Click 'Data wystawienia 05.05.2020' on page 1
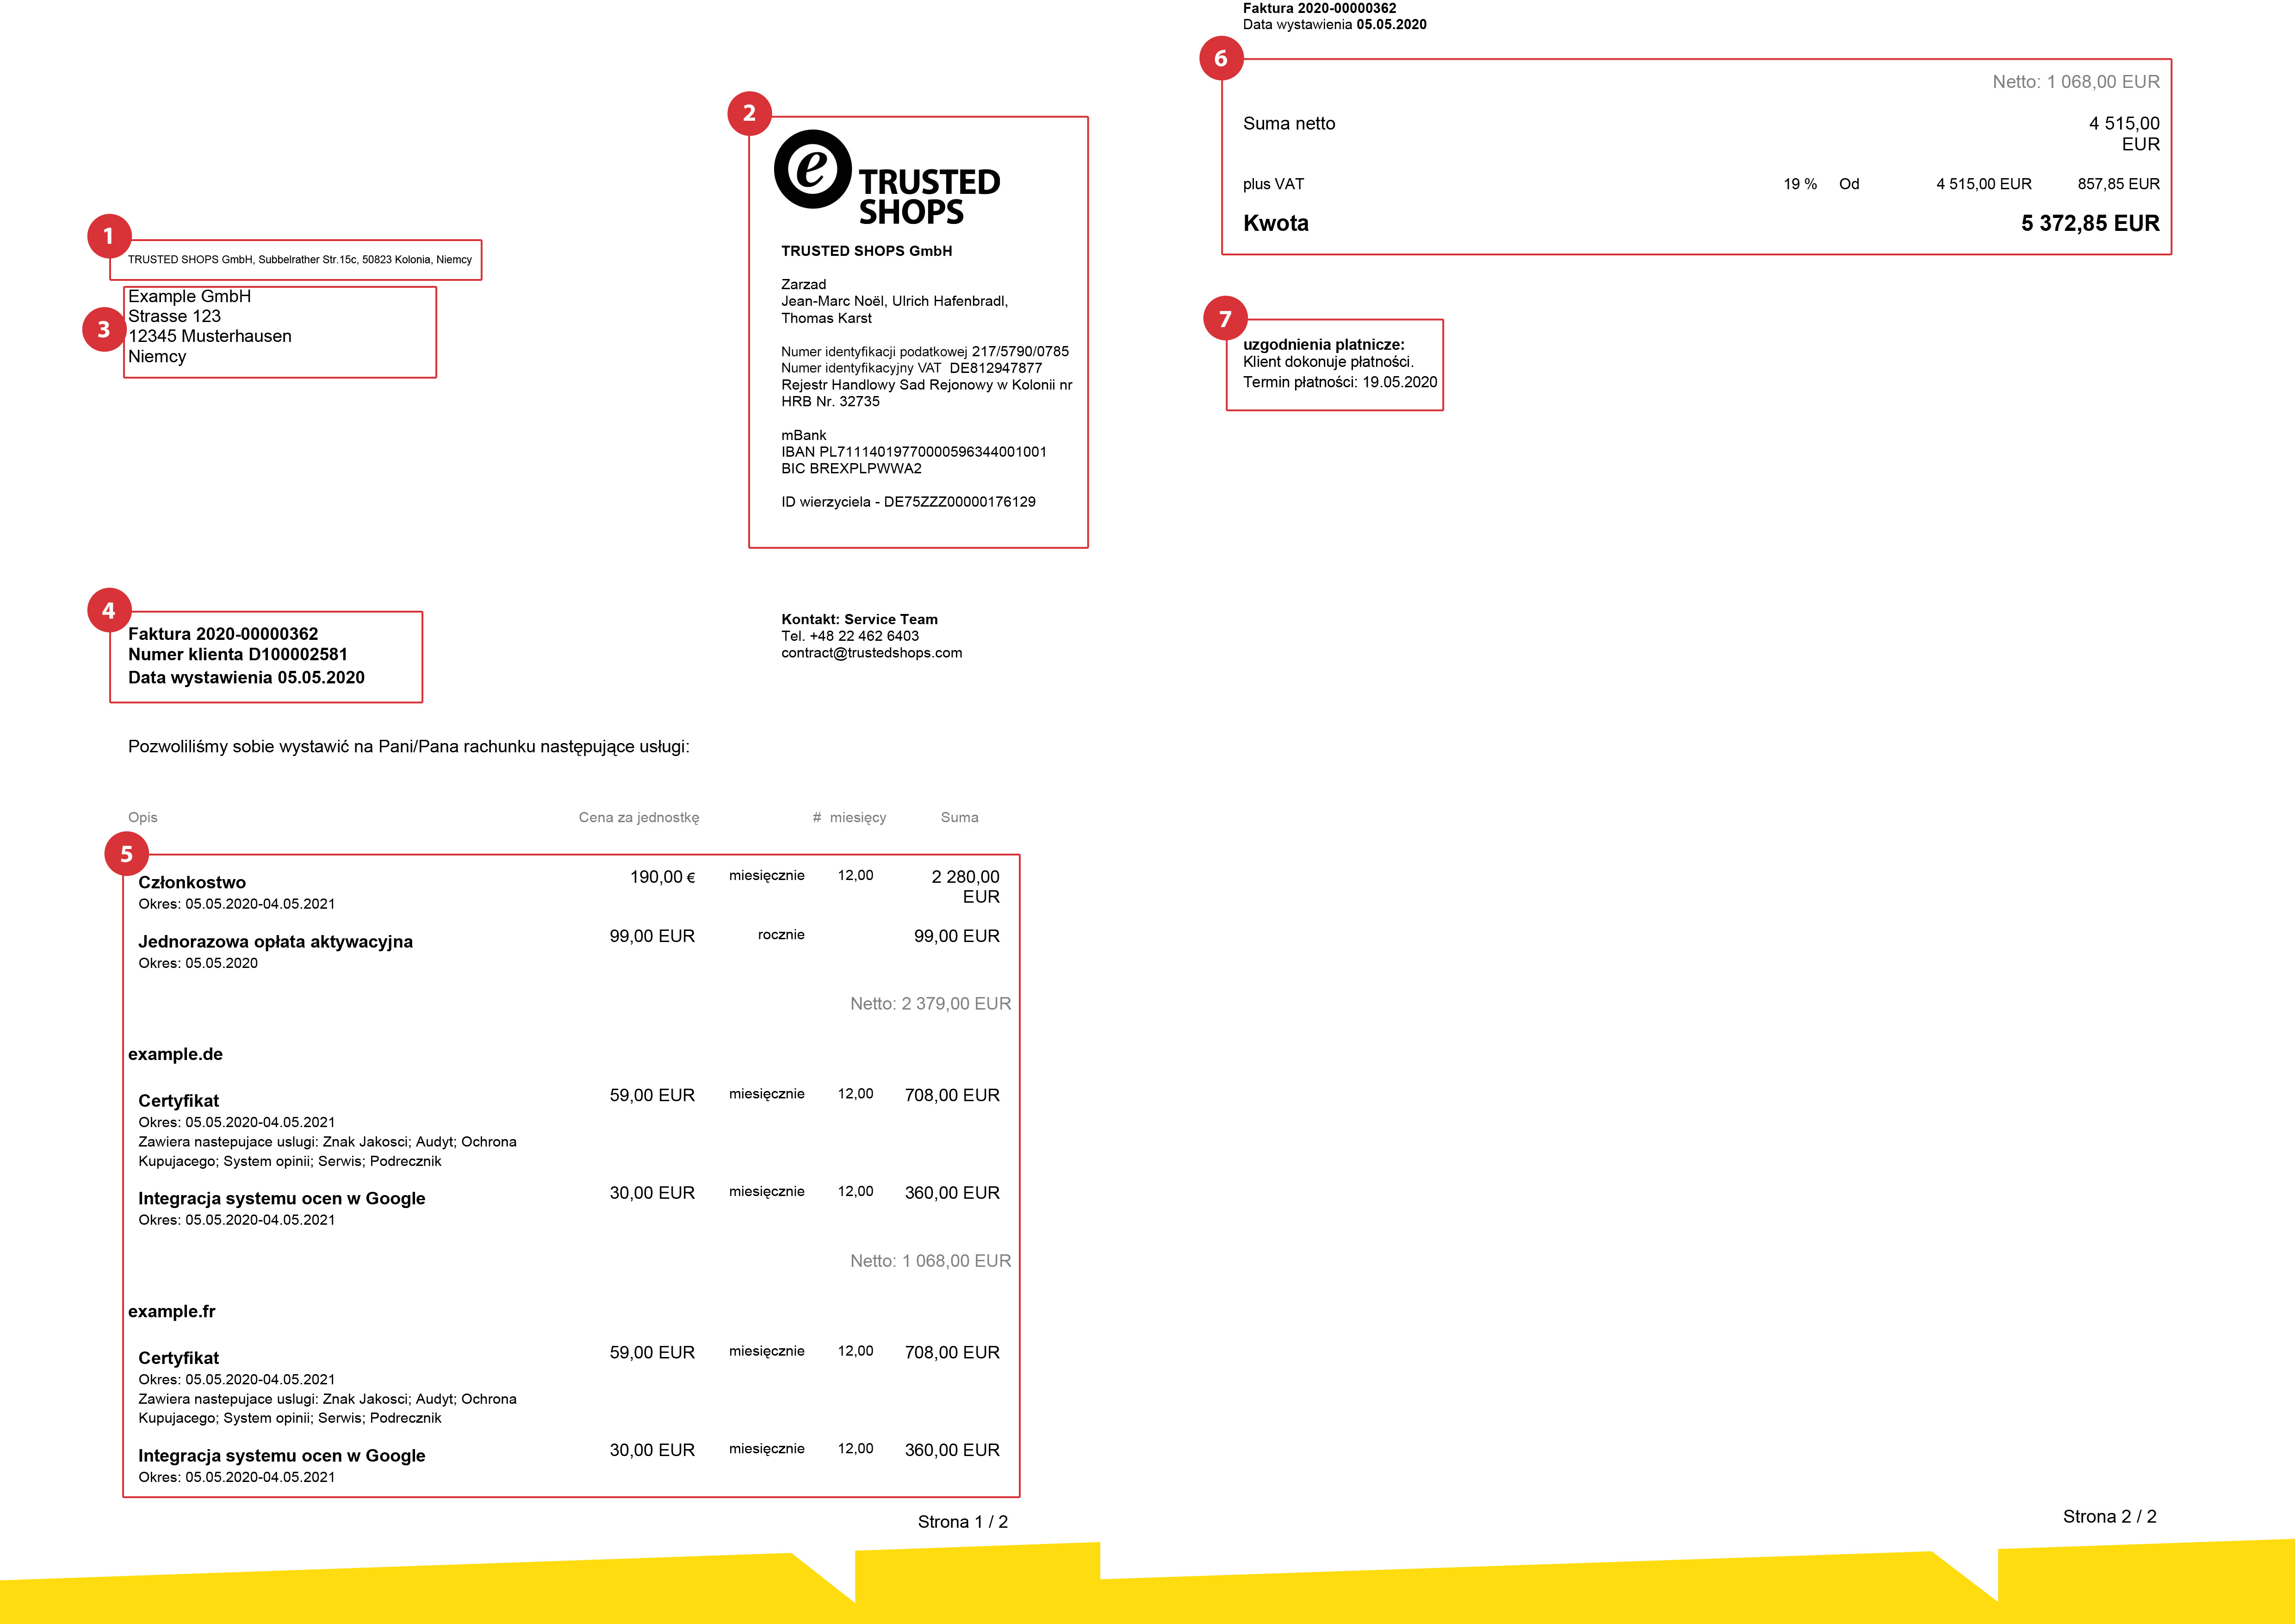 (x=246, y=677)
